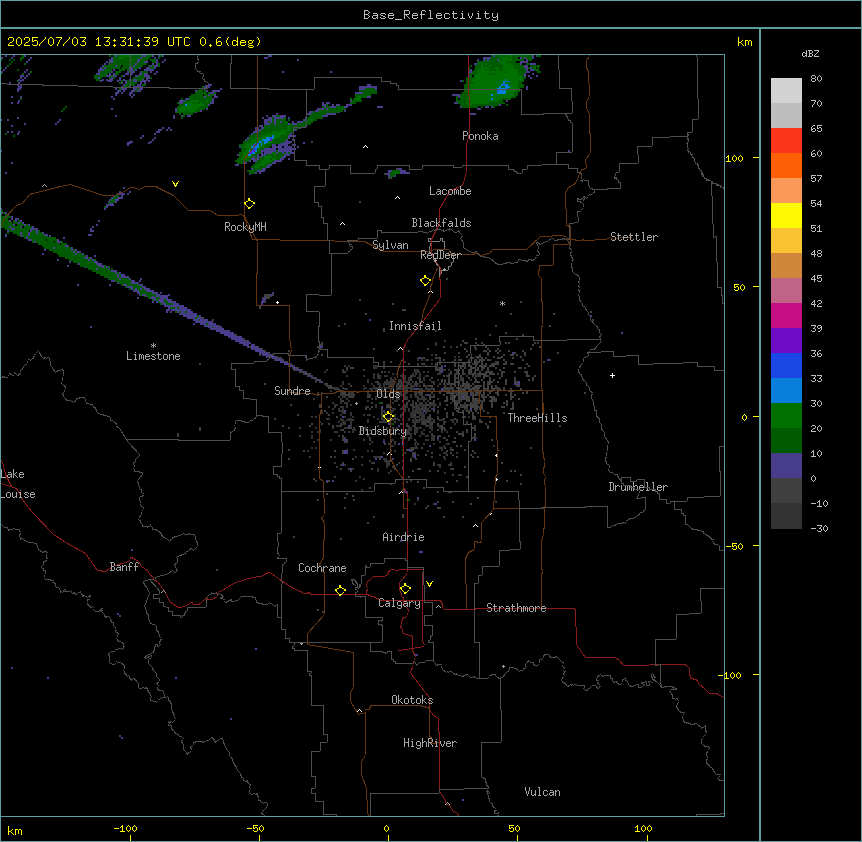This screenshot has height=842, width=862.
Task: Select the orange 57-60 dBZ legend swatch
Action: [786, 165]
